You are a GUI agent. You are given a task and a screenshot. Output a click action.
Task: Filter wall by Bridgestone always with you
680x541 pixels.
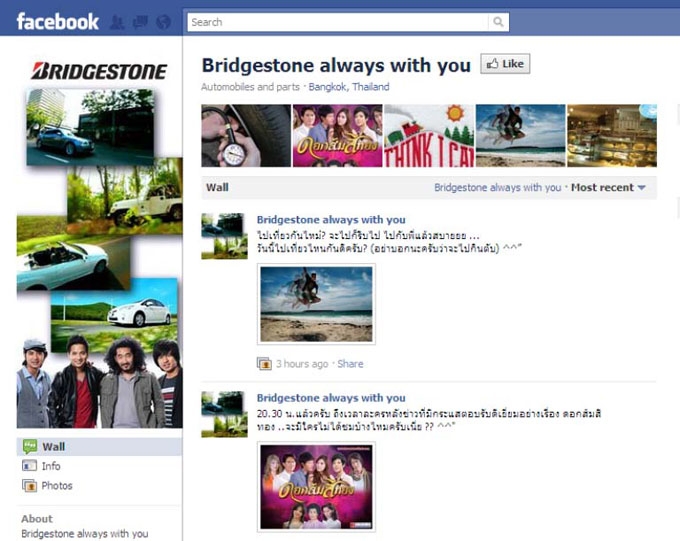(x=497, y=187)
